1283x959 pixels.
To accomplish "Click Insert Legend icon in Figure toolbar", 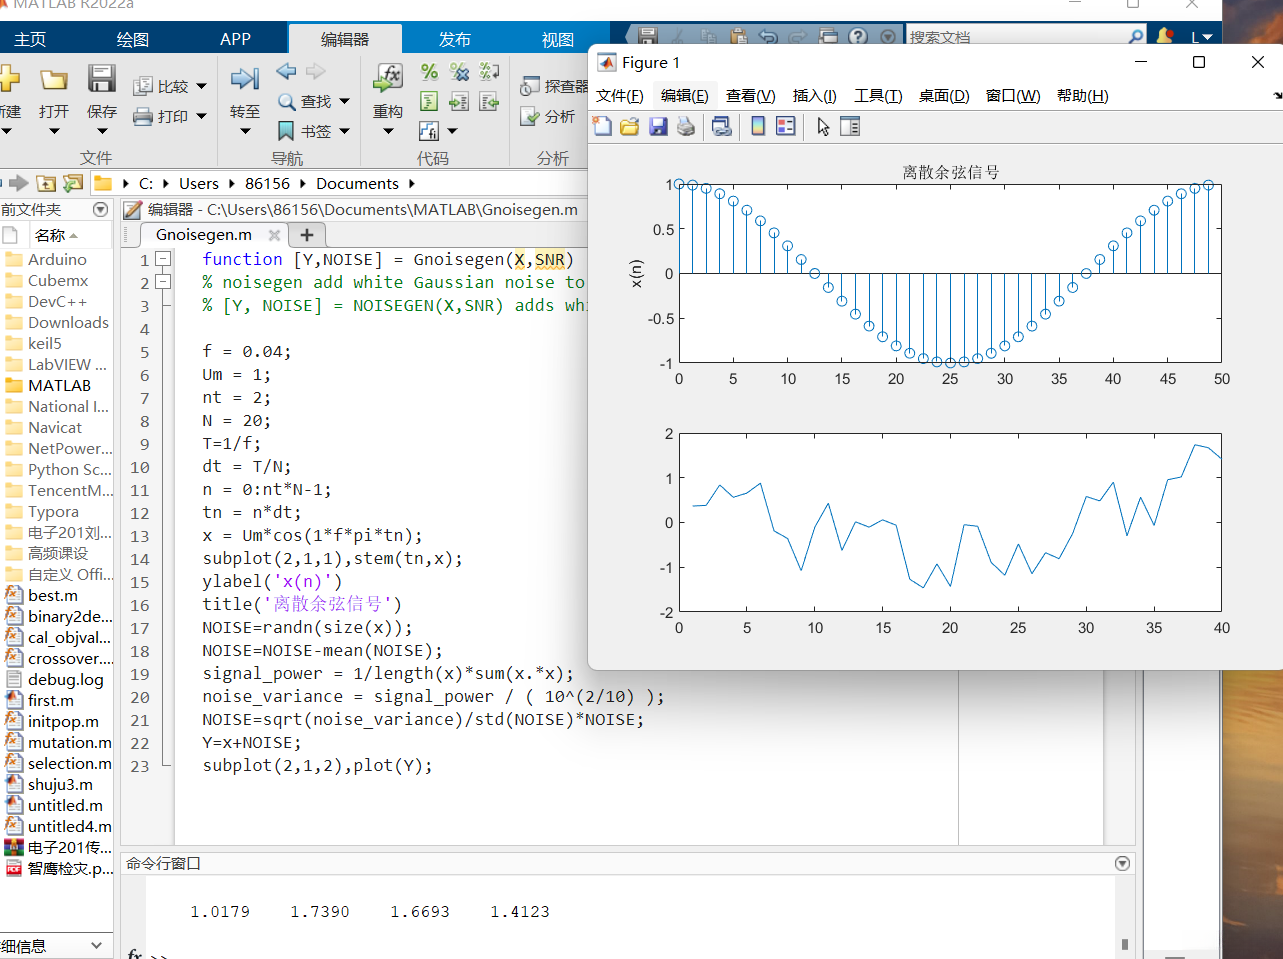I will [x=786, y=127].
